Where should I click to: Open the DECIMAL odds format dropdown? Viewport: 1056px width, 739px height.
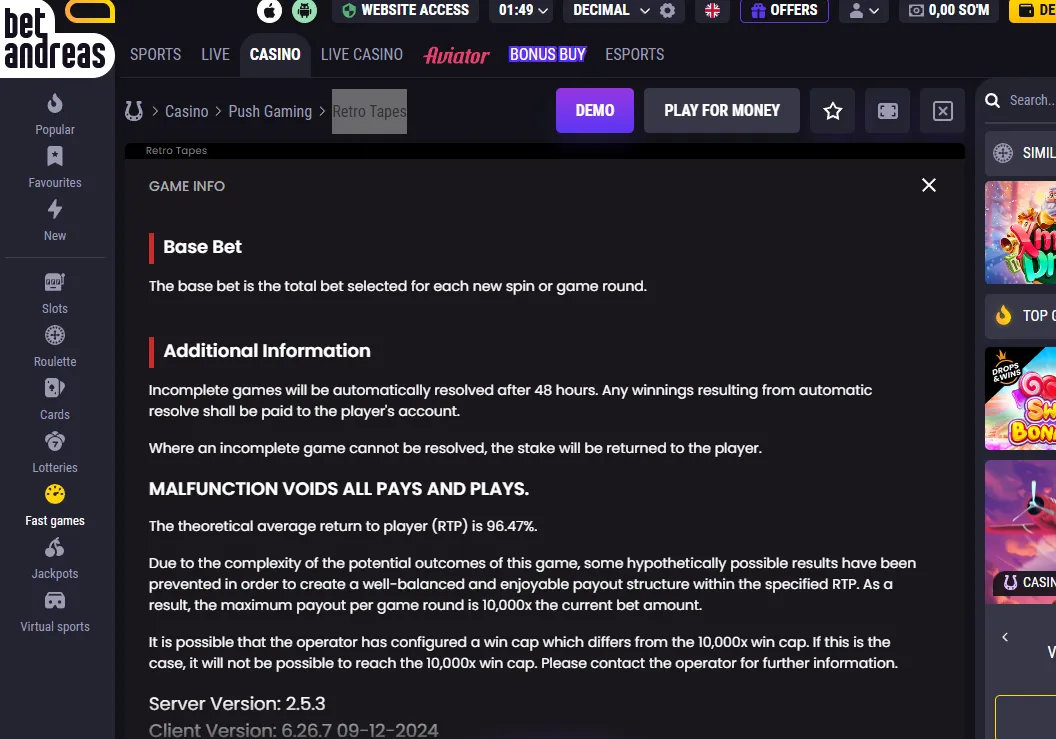click(611, 11)
